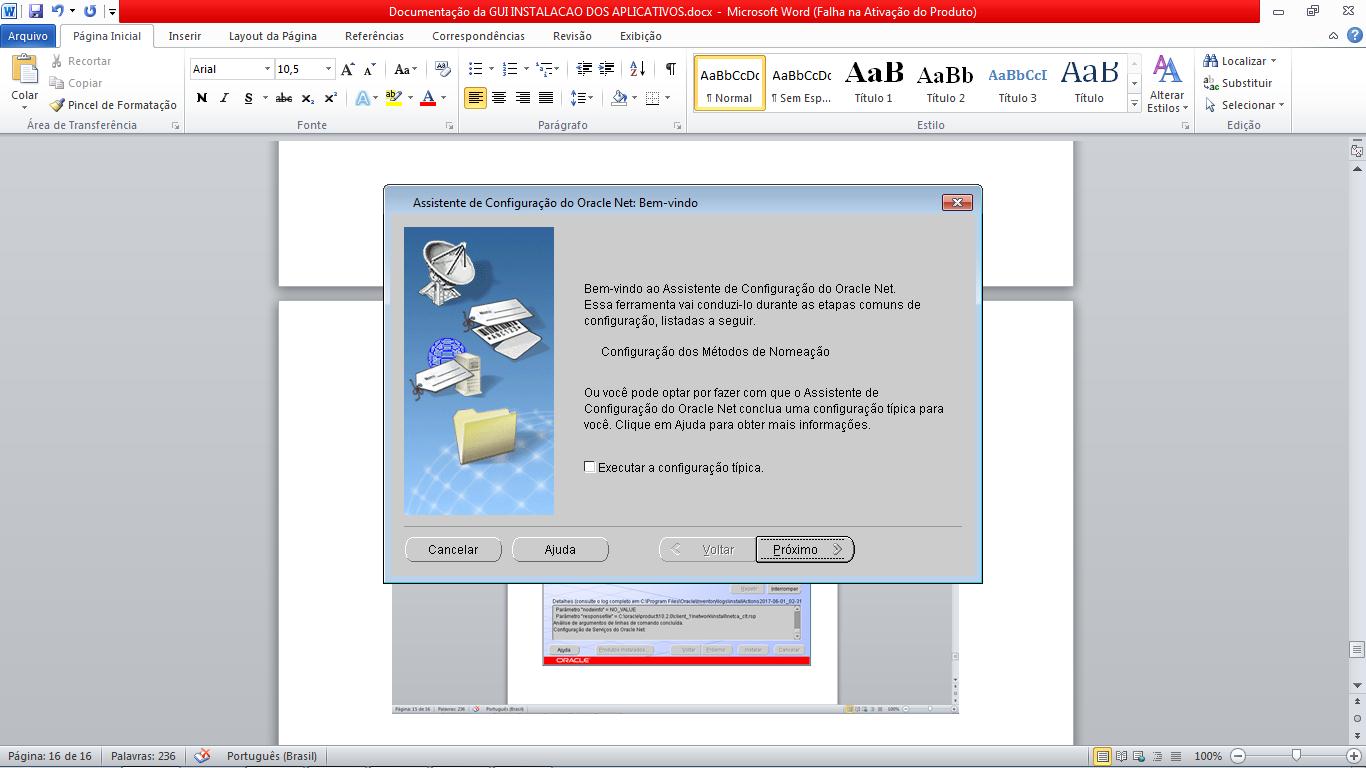
Task: Open the highlight color dropdown arrow
Action: pos(409,98)
